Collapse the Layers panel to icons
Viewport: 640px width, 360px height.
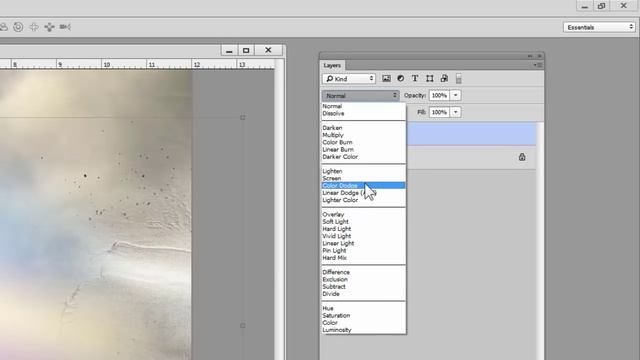530,56
